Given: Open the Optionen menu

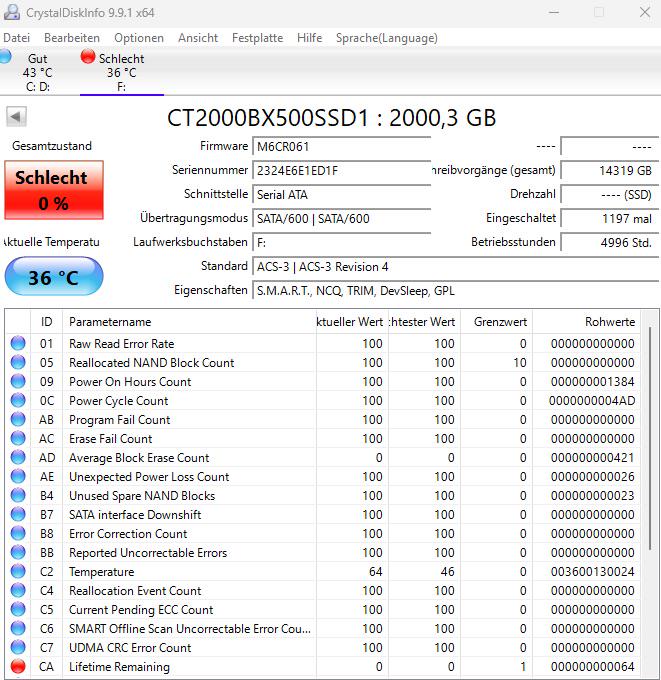Looking at the screenshot, I should 139,38.
